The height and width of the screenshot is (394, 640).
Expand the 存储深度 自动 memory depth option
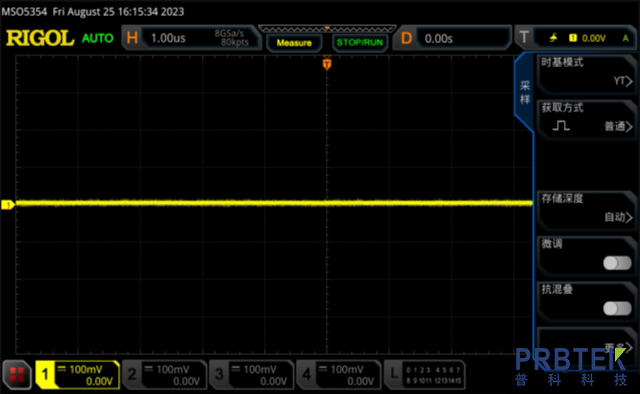pyautogui.click(x=587, y=211)
